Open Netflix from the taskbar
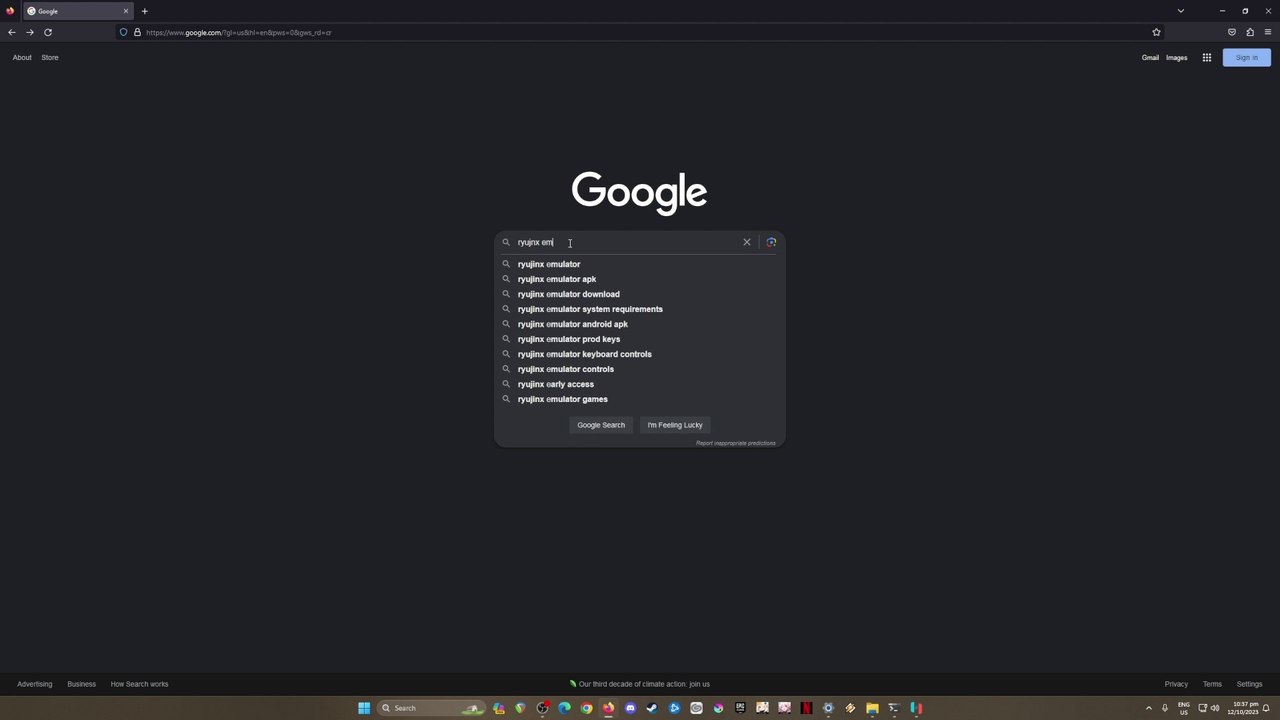 [806, 708]
